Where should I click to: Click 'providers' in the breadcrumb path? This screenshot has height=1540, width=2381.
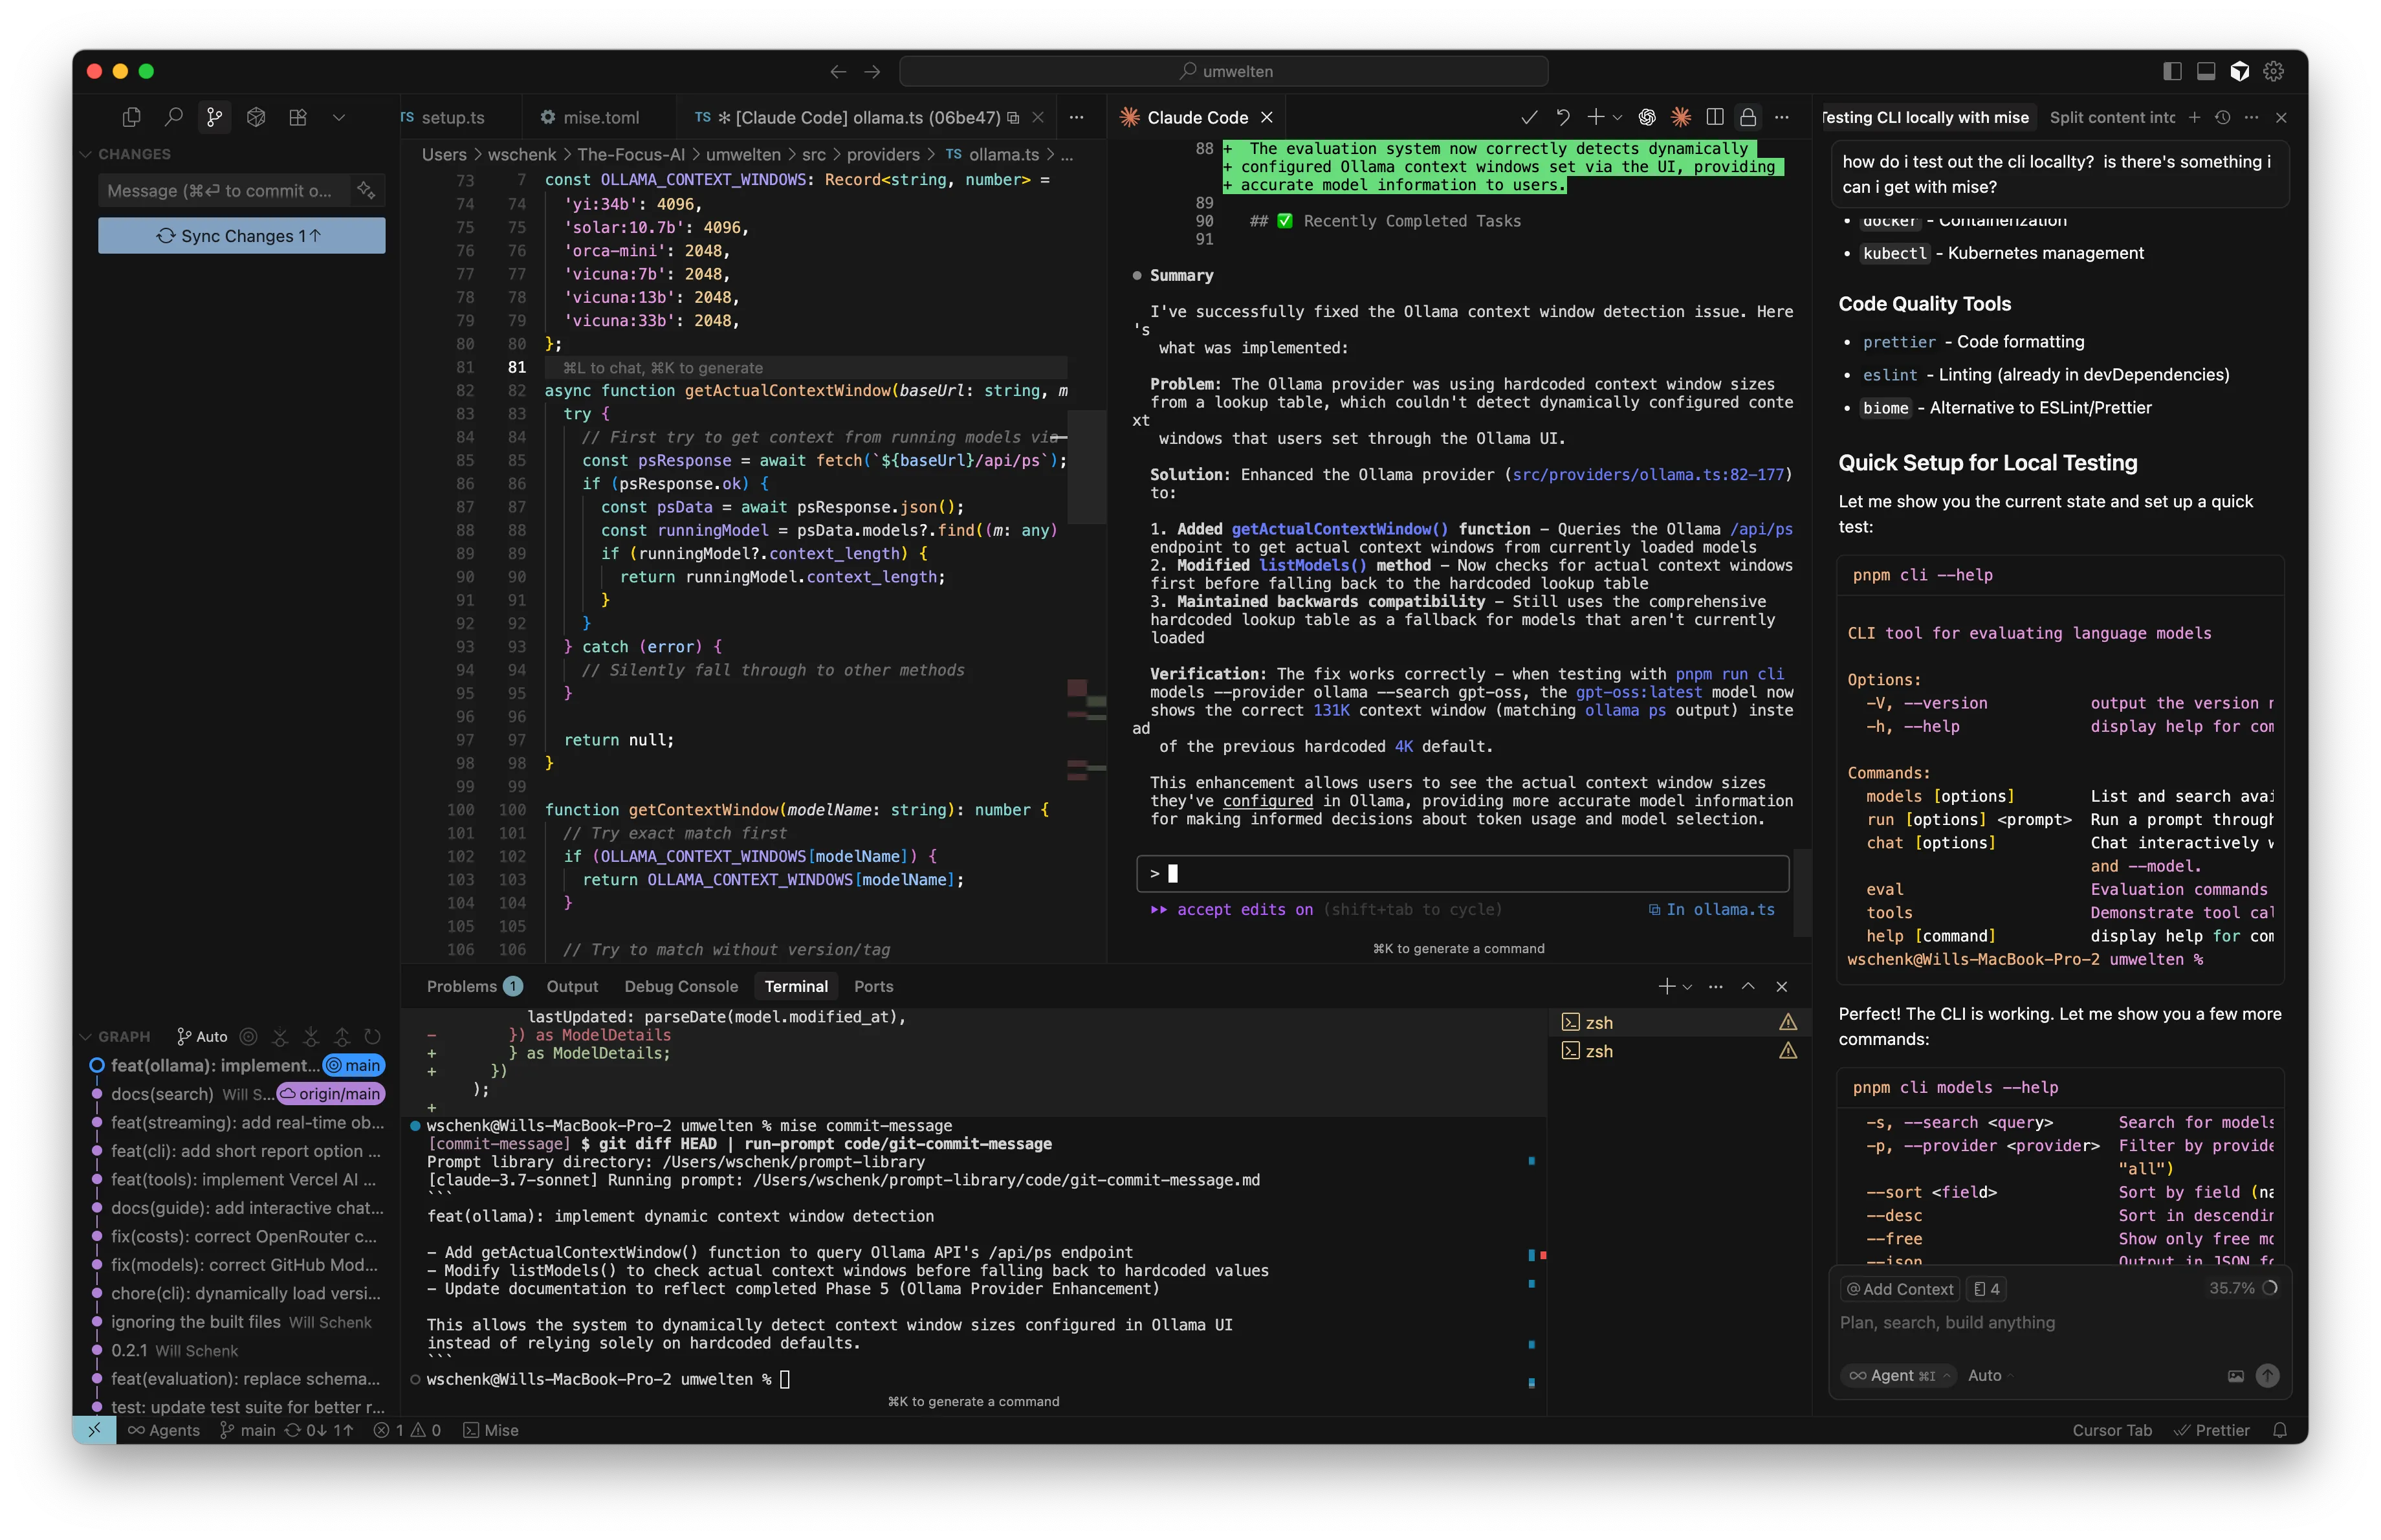(883, 154)
